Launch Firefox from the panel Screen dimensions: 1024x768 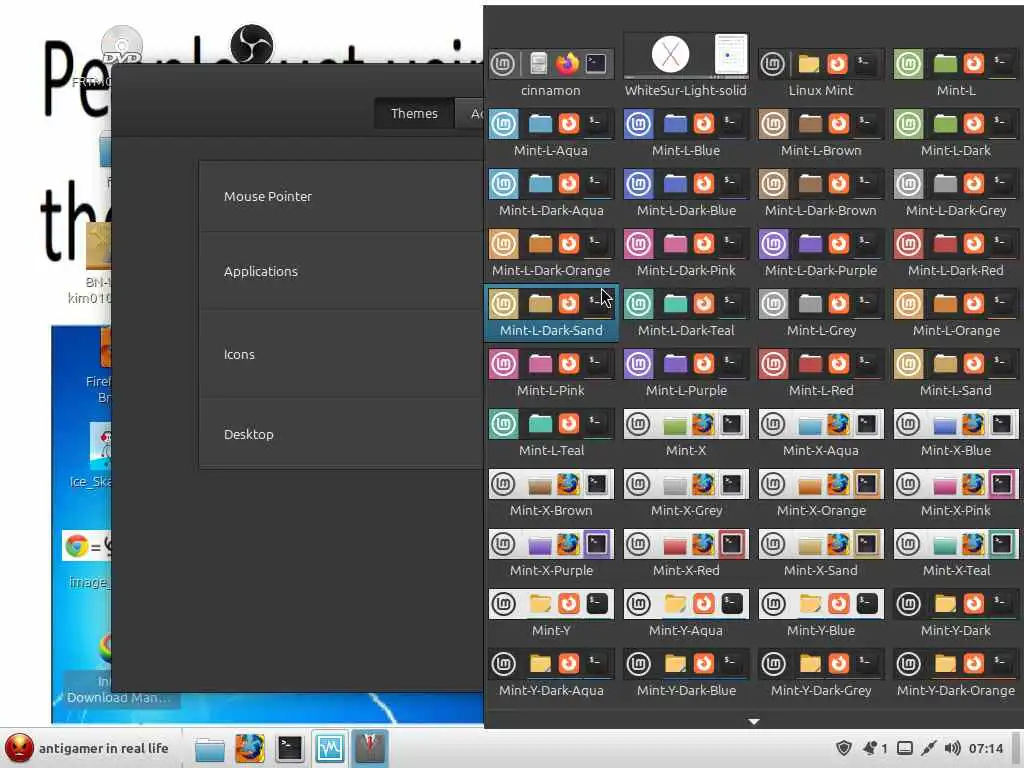tap(249, 749)
